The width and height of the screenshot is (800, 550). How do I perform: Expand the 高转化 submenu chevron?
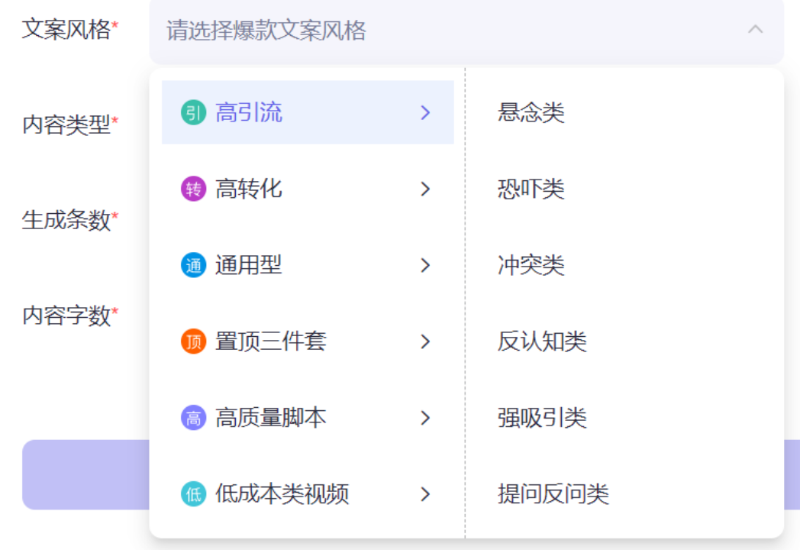tap(425, 189)
